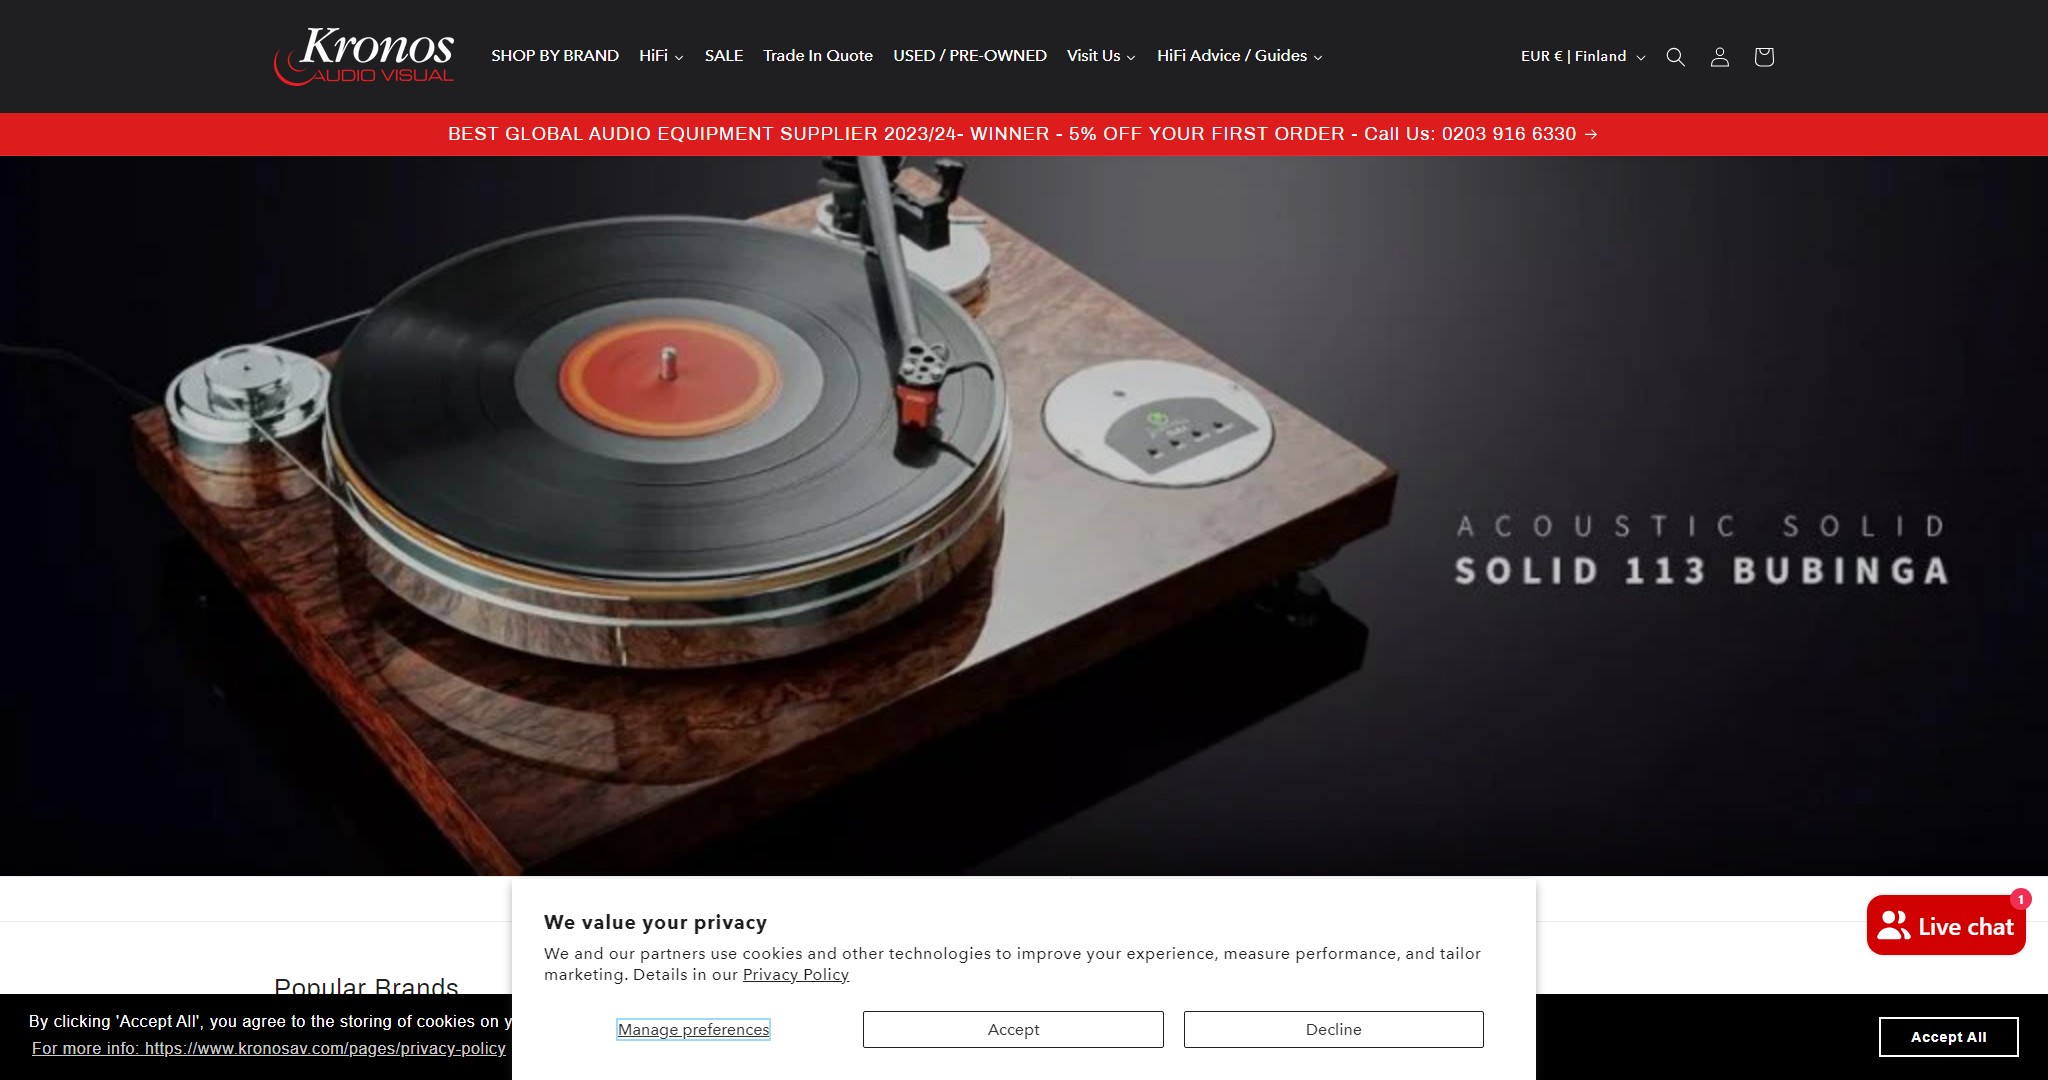The height and width of the screenshot is (1080, 2048).
Task: Expand HiFi Advice / Guides menu
Action: click(1240, 56)
